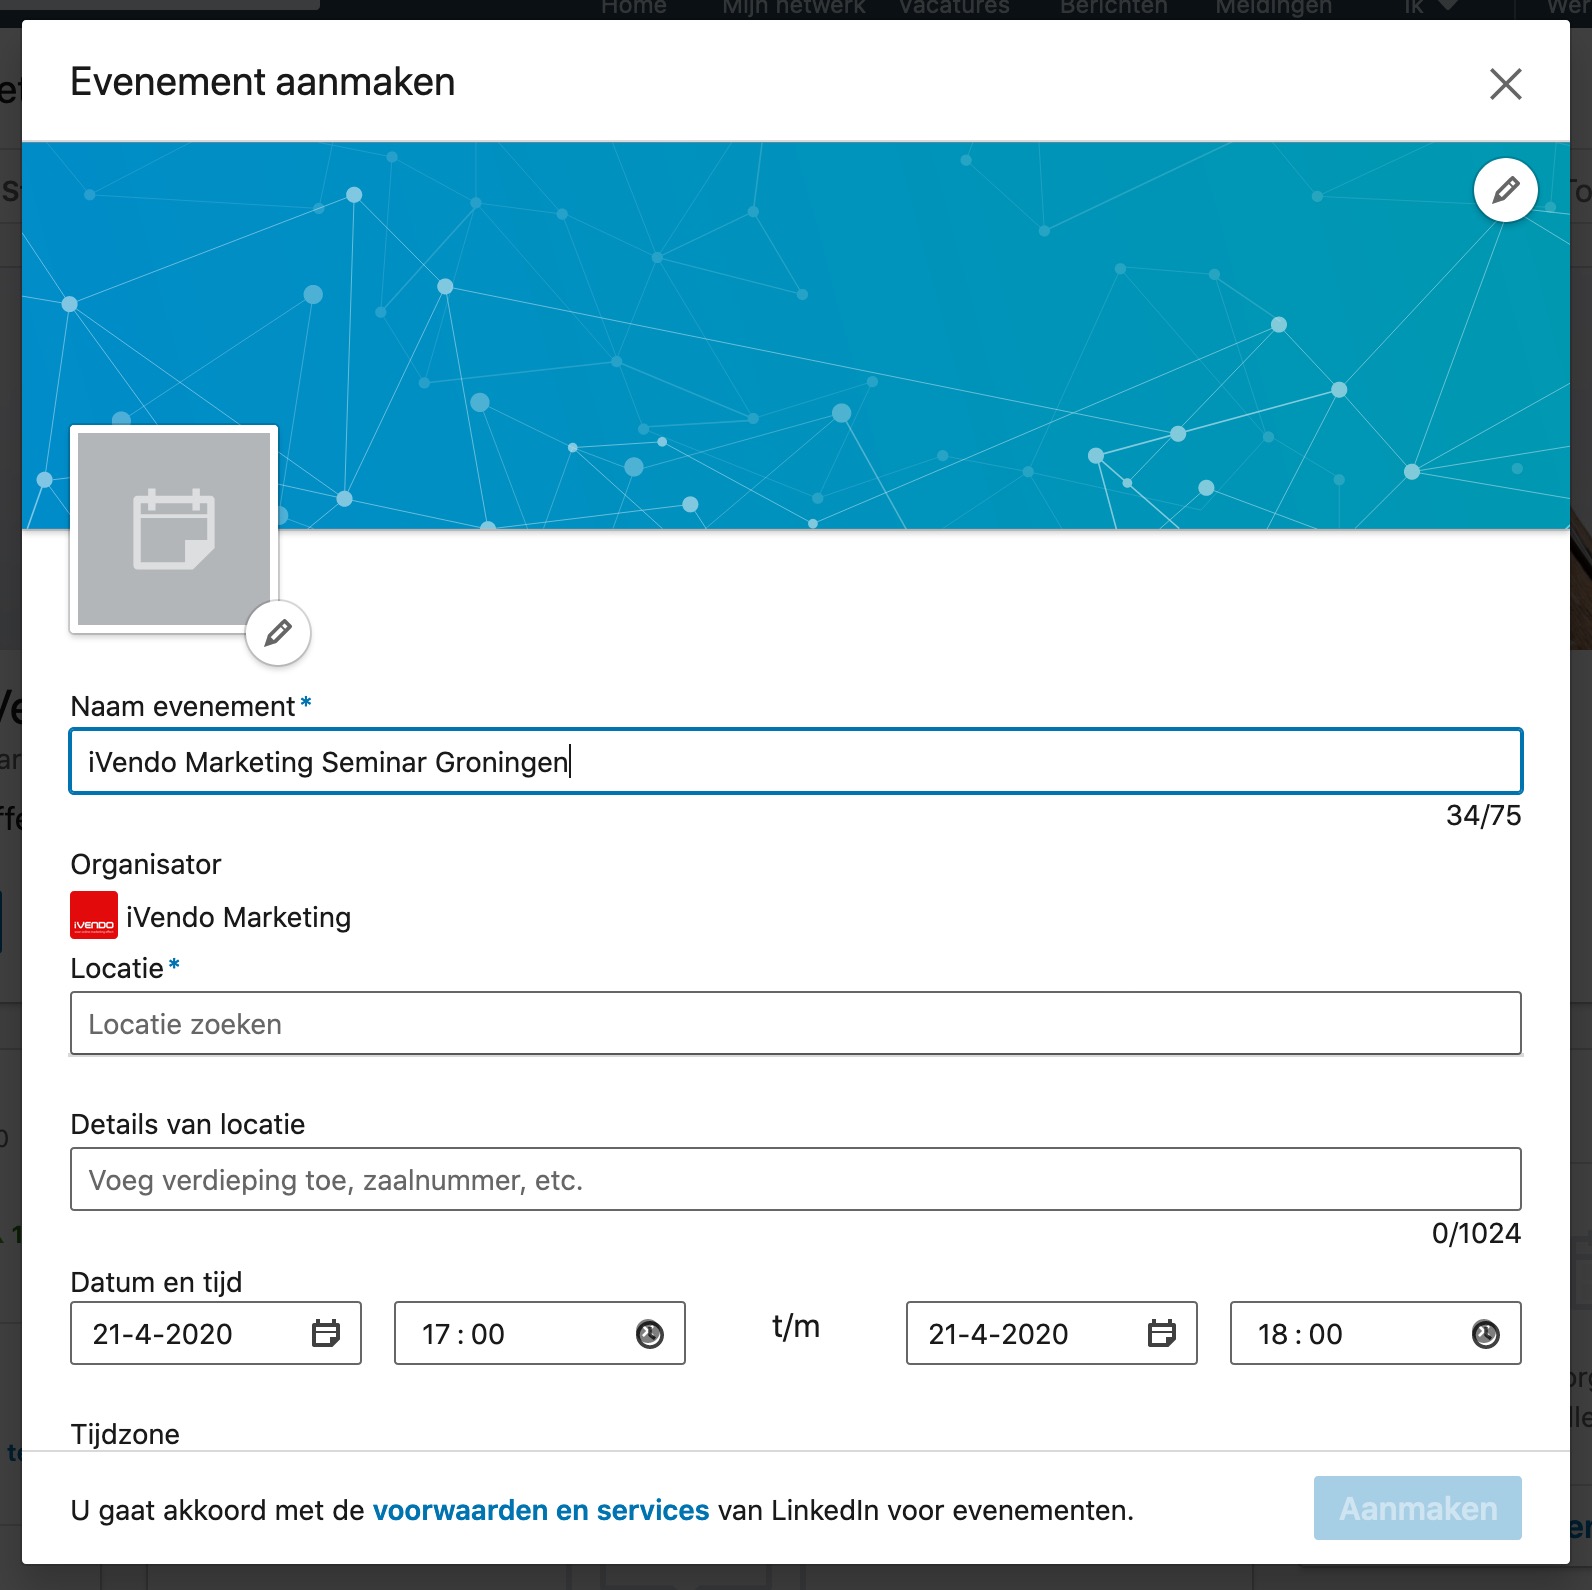
Task: Click the Details van locatie field
Action: 796,1179
